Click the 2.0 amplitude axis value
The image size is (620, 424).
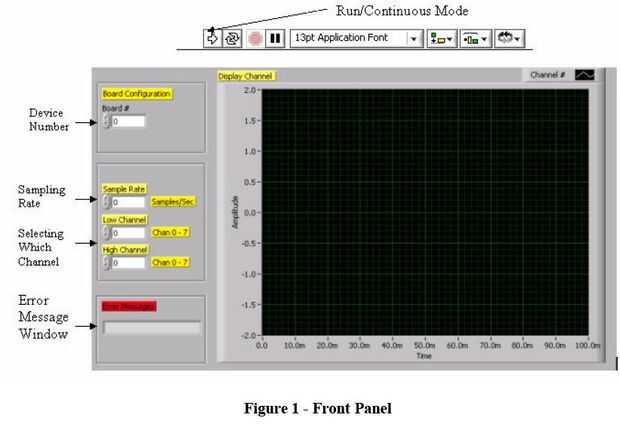click(x=250, y=90)
